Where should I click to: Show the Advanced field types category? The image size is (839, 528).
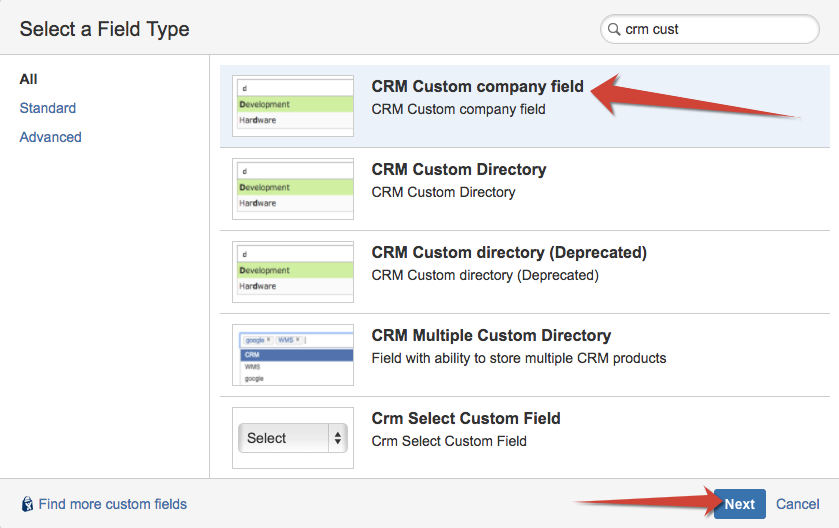tap(51, 137)
